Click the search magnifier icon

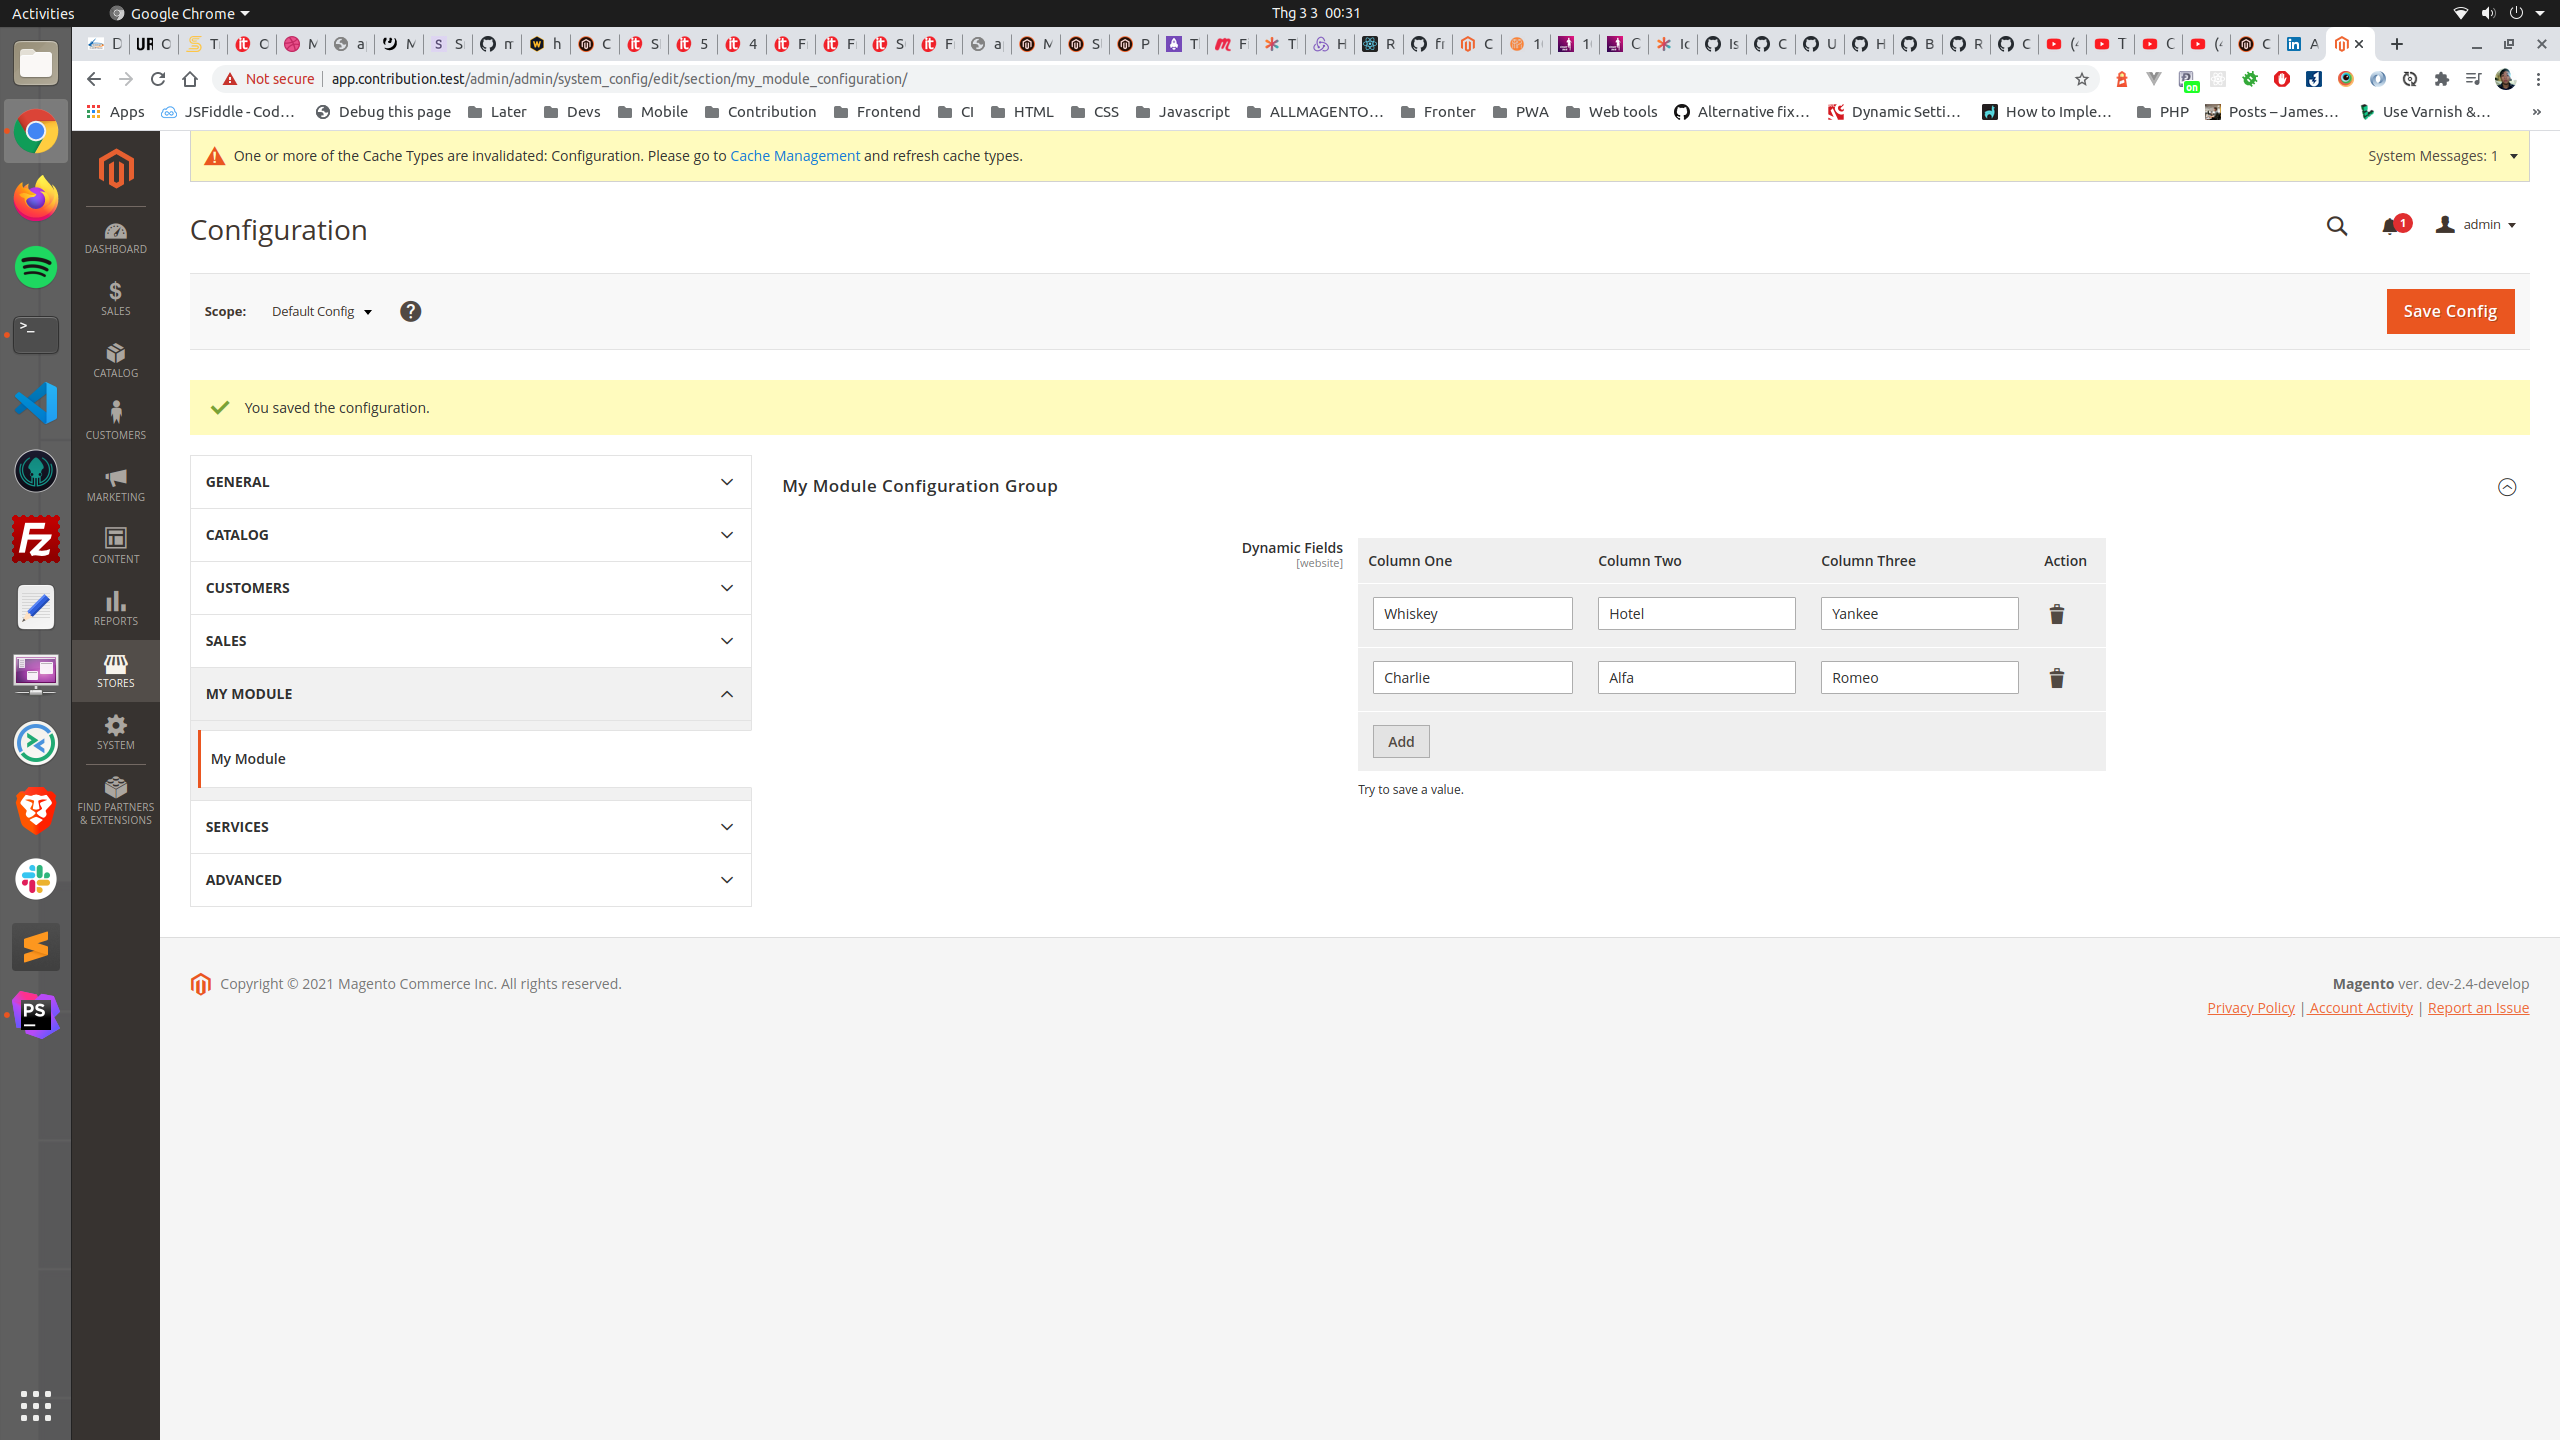(2336, 226)
